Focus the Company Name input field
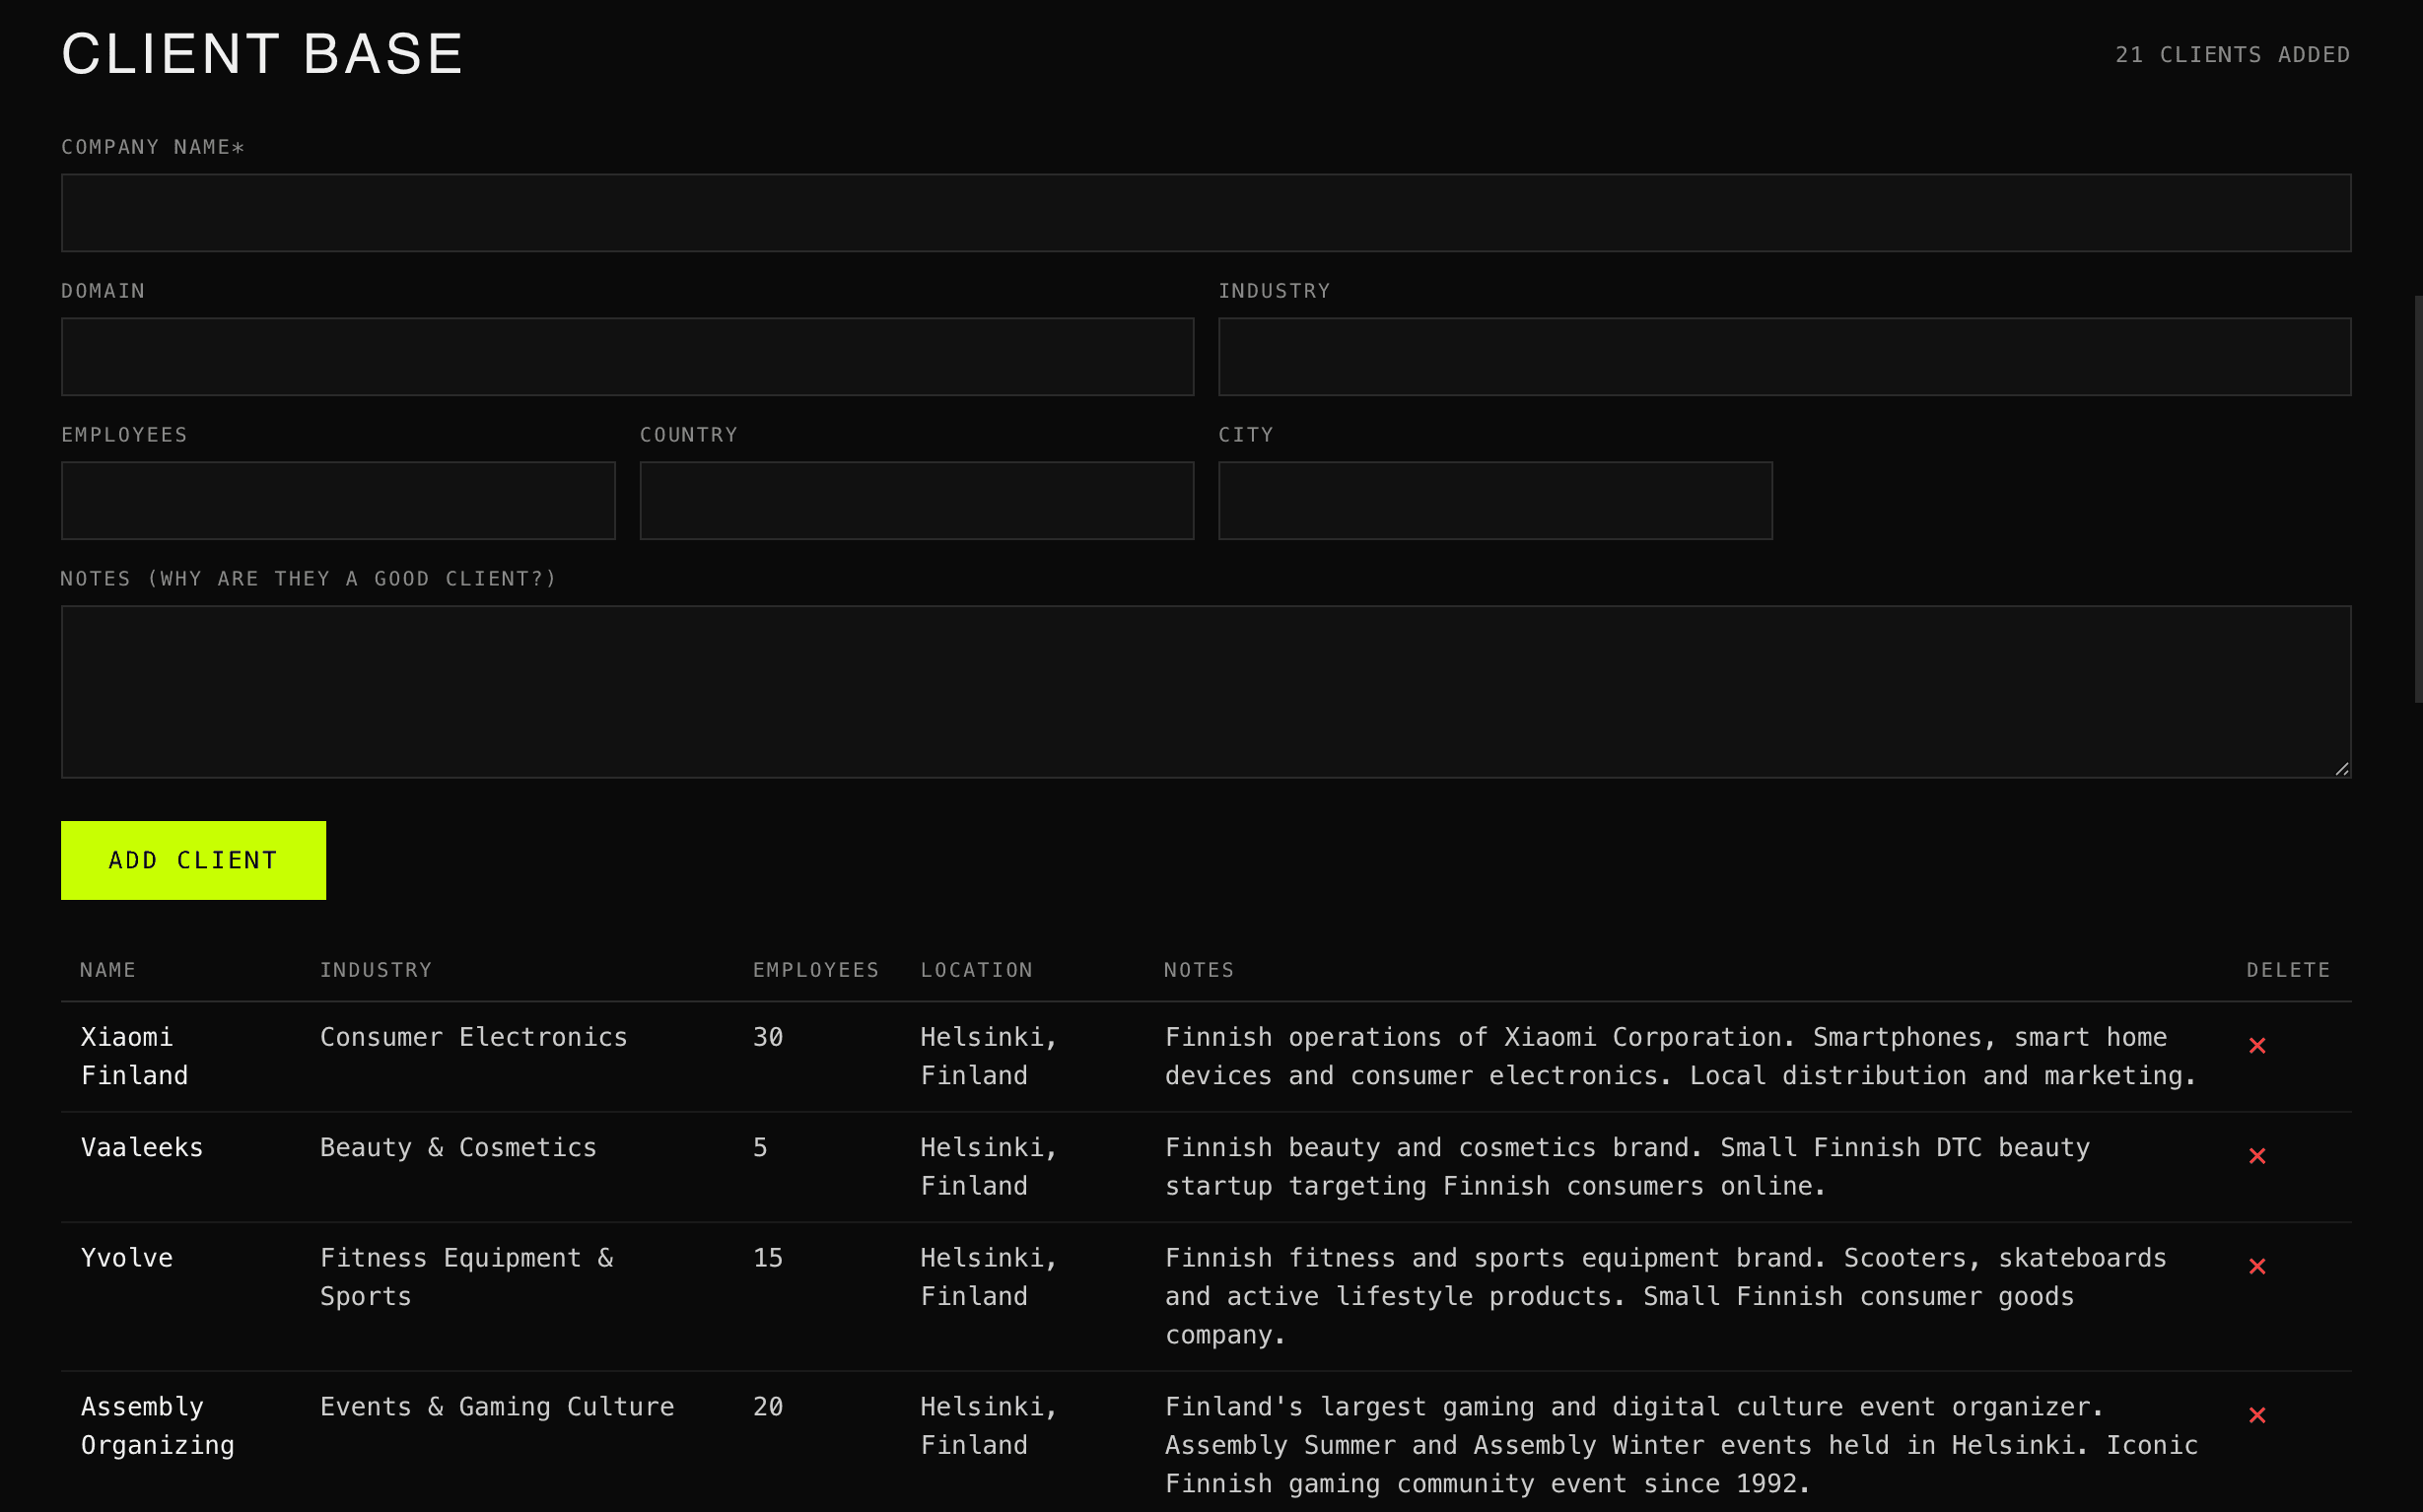 pos(1206,213)
